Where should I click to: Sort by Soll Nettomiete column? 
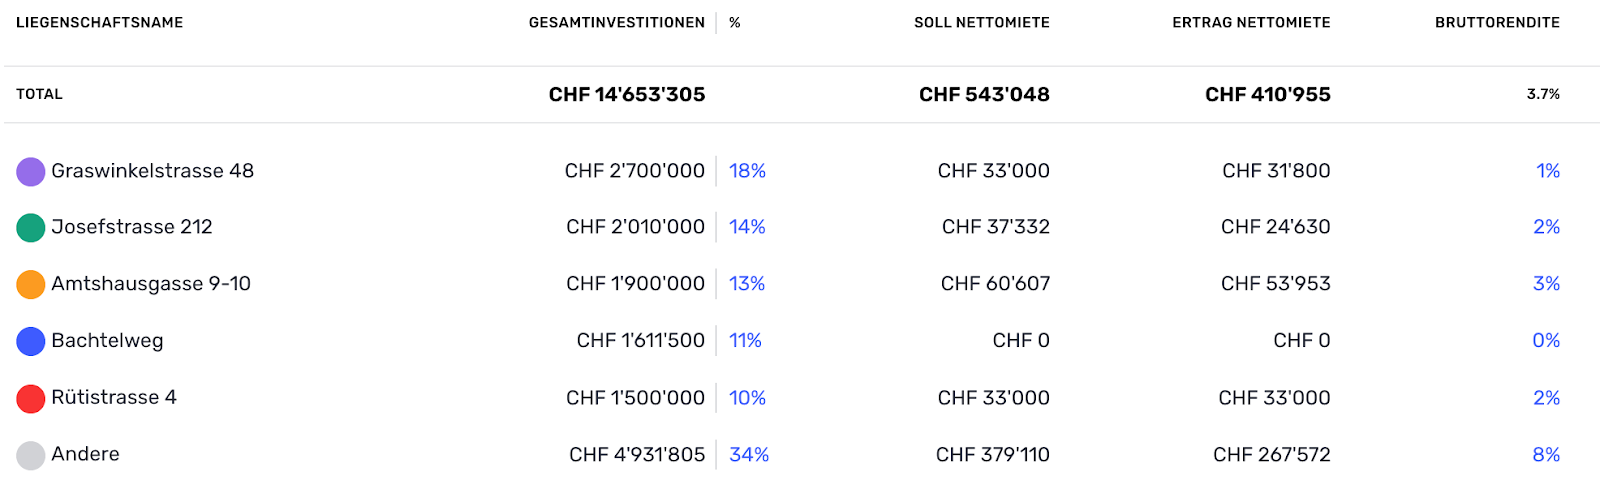982,22
